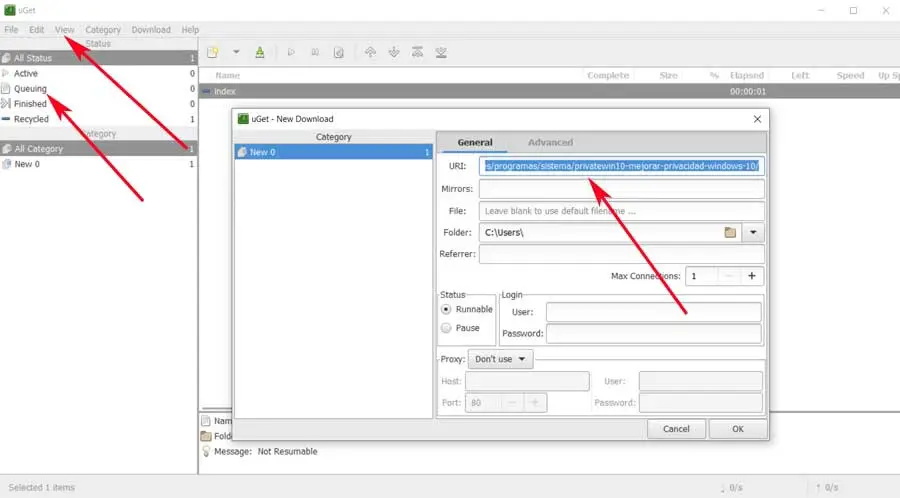The image size is (900, 498).
Task: Click the Speed column header
Action: (850, 75)
